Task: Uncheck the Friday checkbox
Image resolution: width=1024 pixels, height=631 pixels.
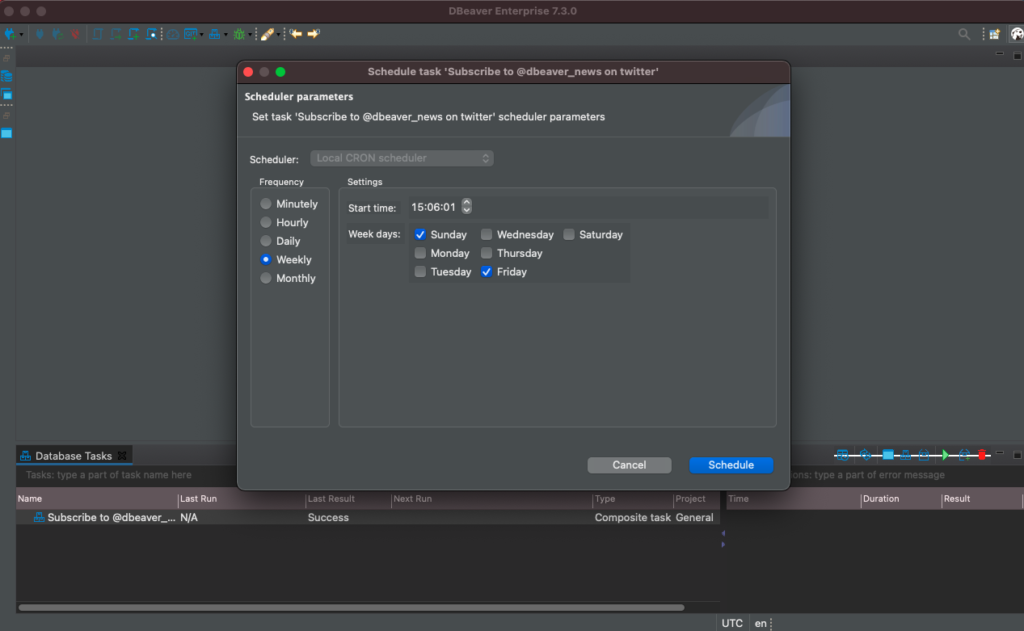Action: pos(487,272)
